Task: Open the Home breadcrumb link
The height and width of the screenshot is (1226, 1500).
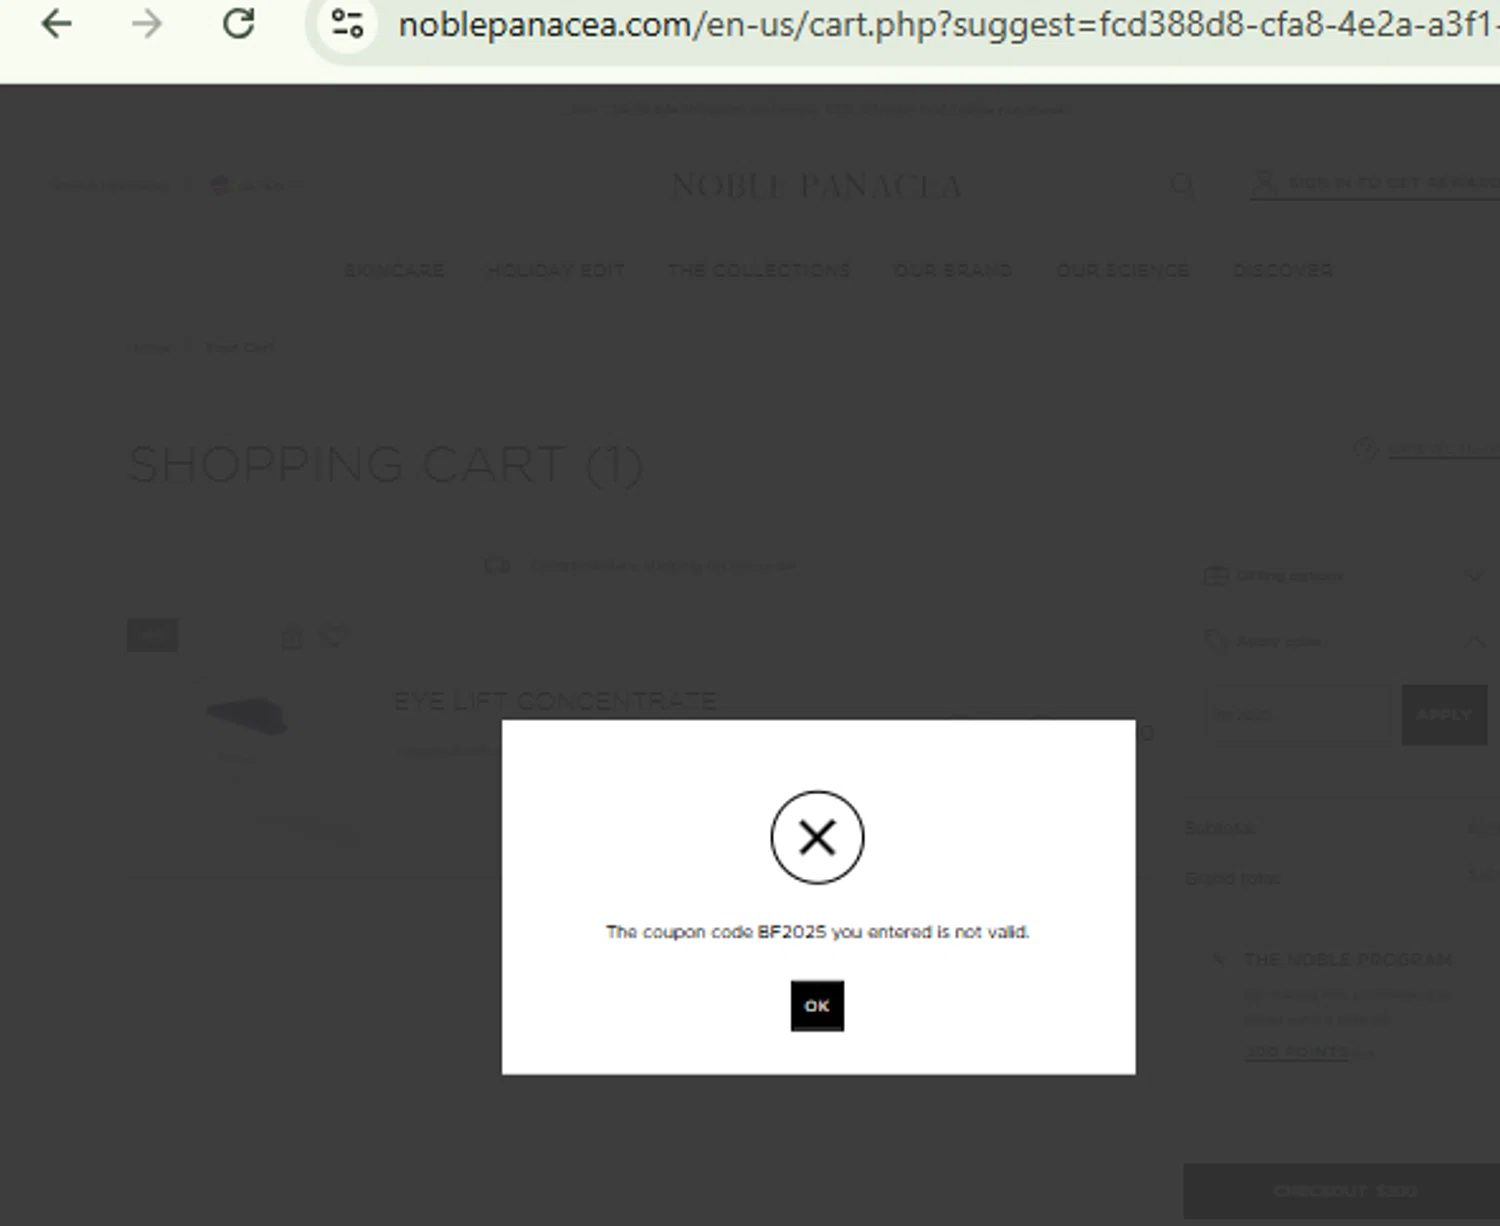Action: click(150, 347)
